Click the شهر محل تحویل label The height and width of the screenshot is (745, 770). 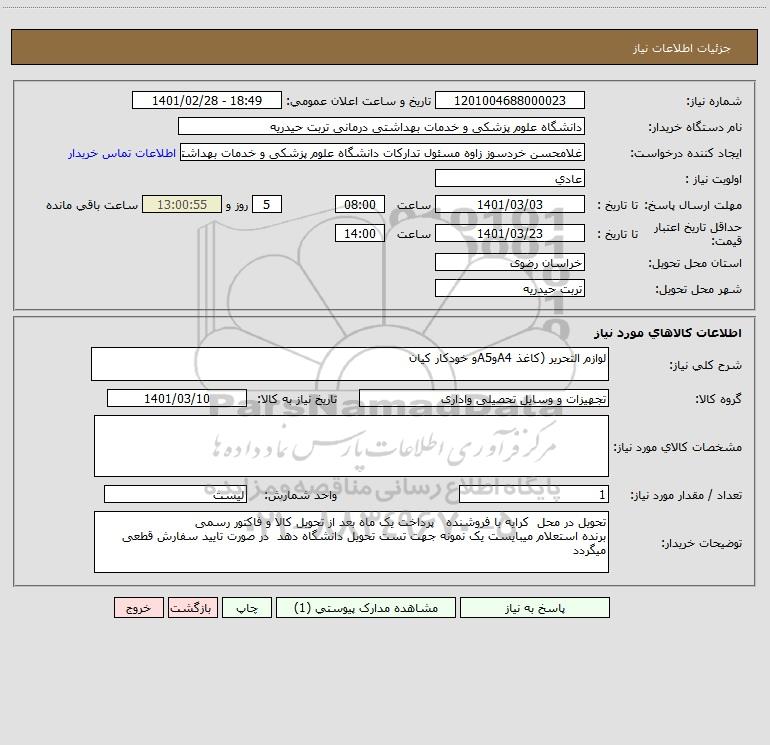tap(698, 290)
